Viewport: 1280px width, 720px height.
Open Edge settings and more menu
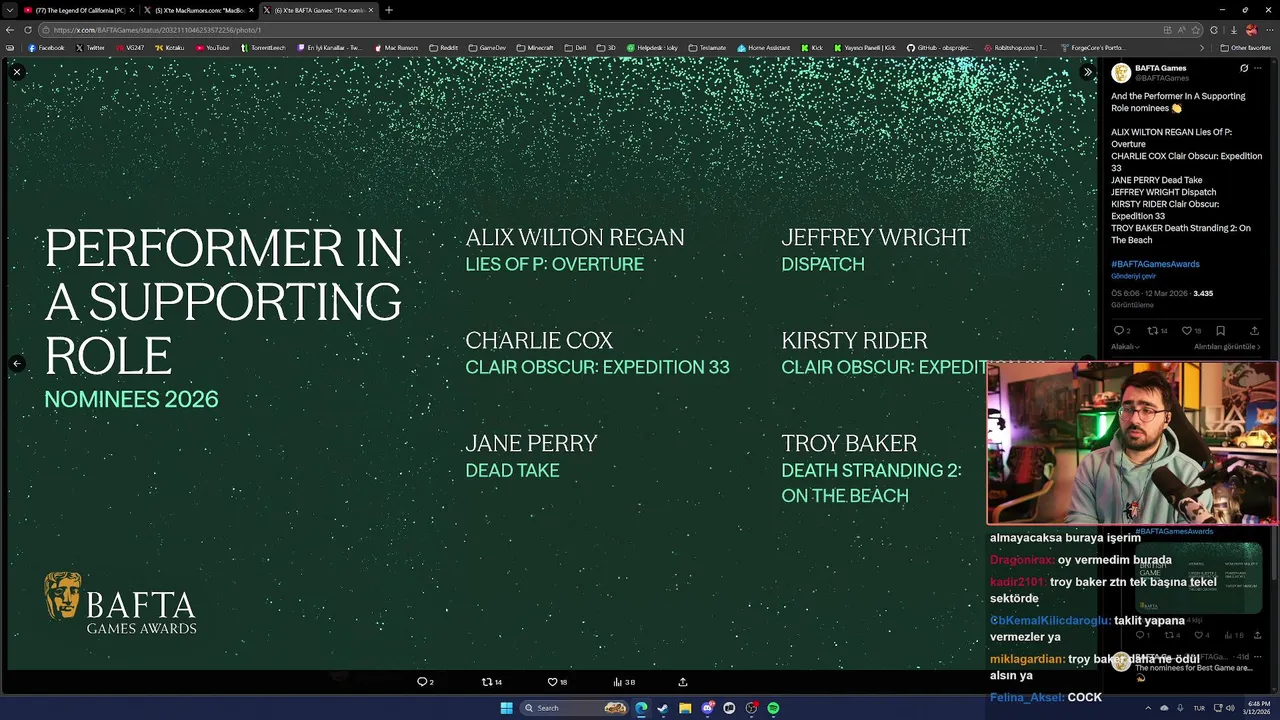pyautogui.click(x=1269, y=30)
